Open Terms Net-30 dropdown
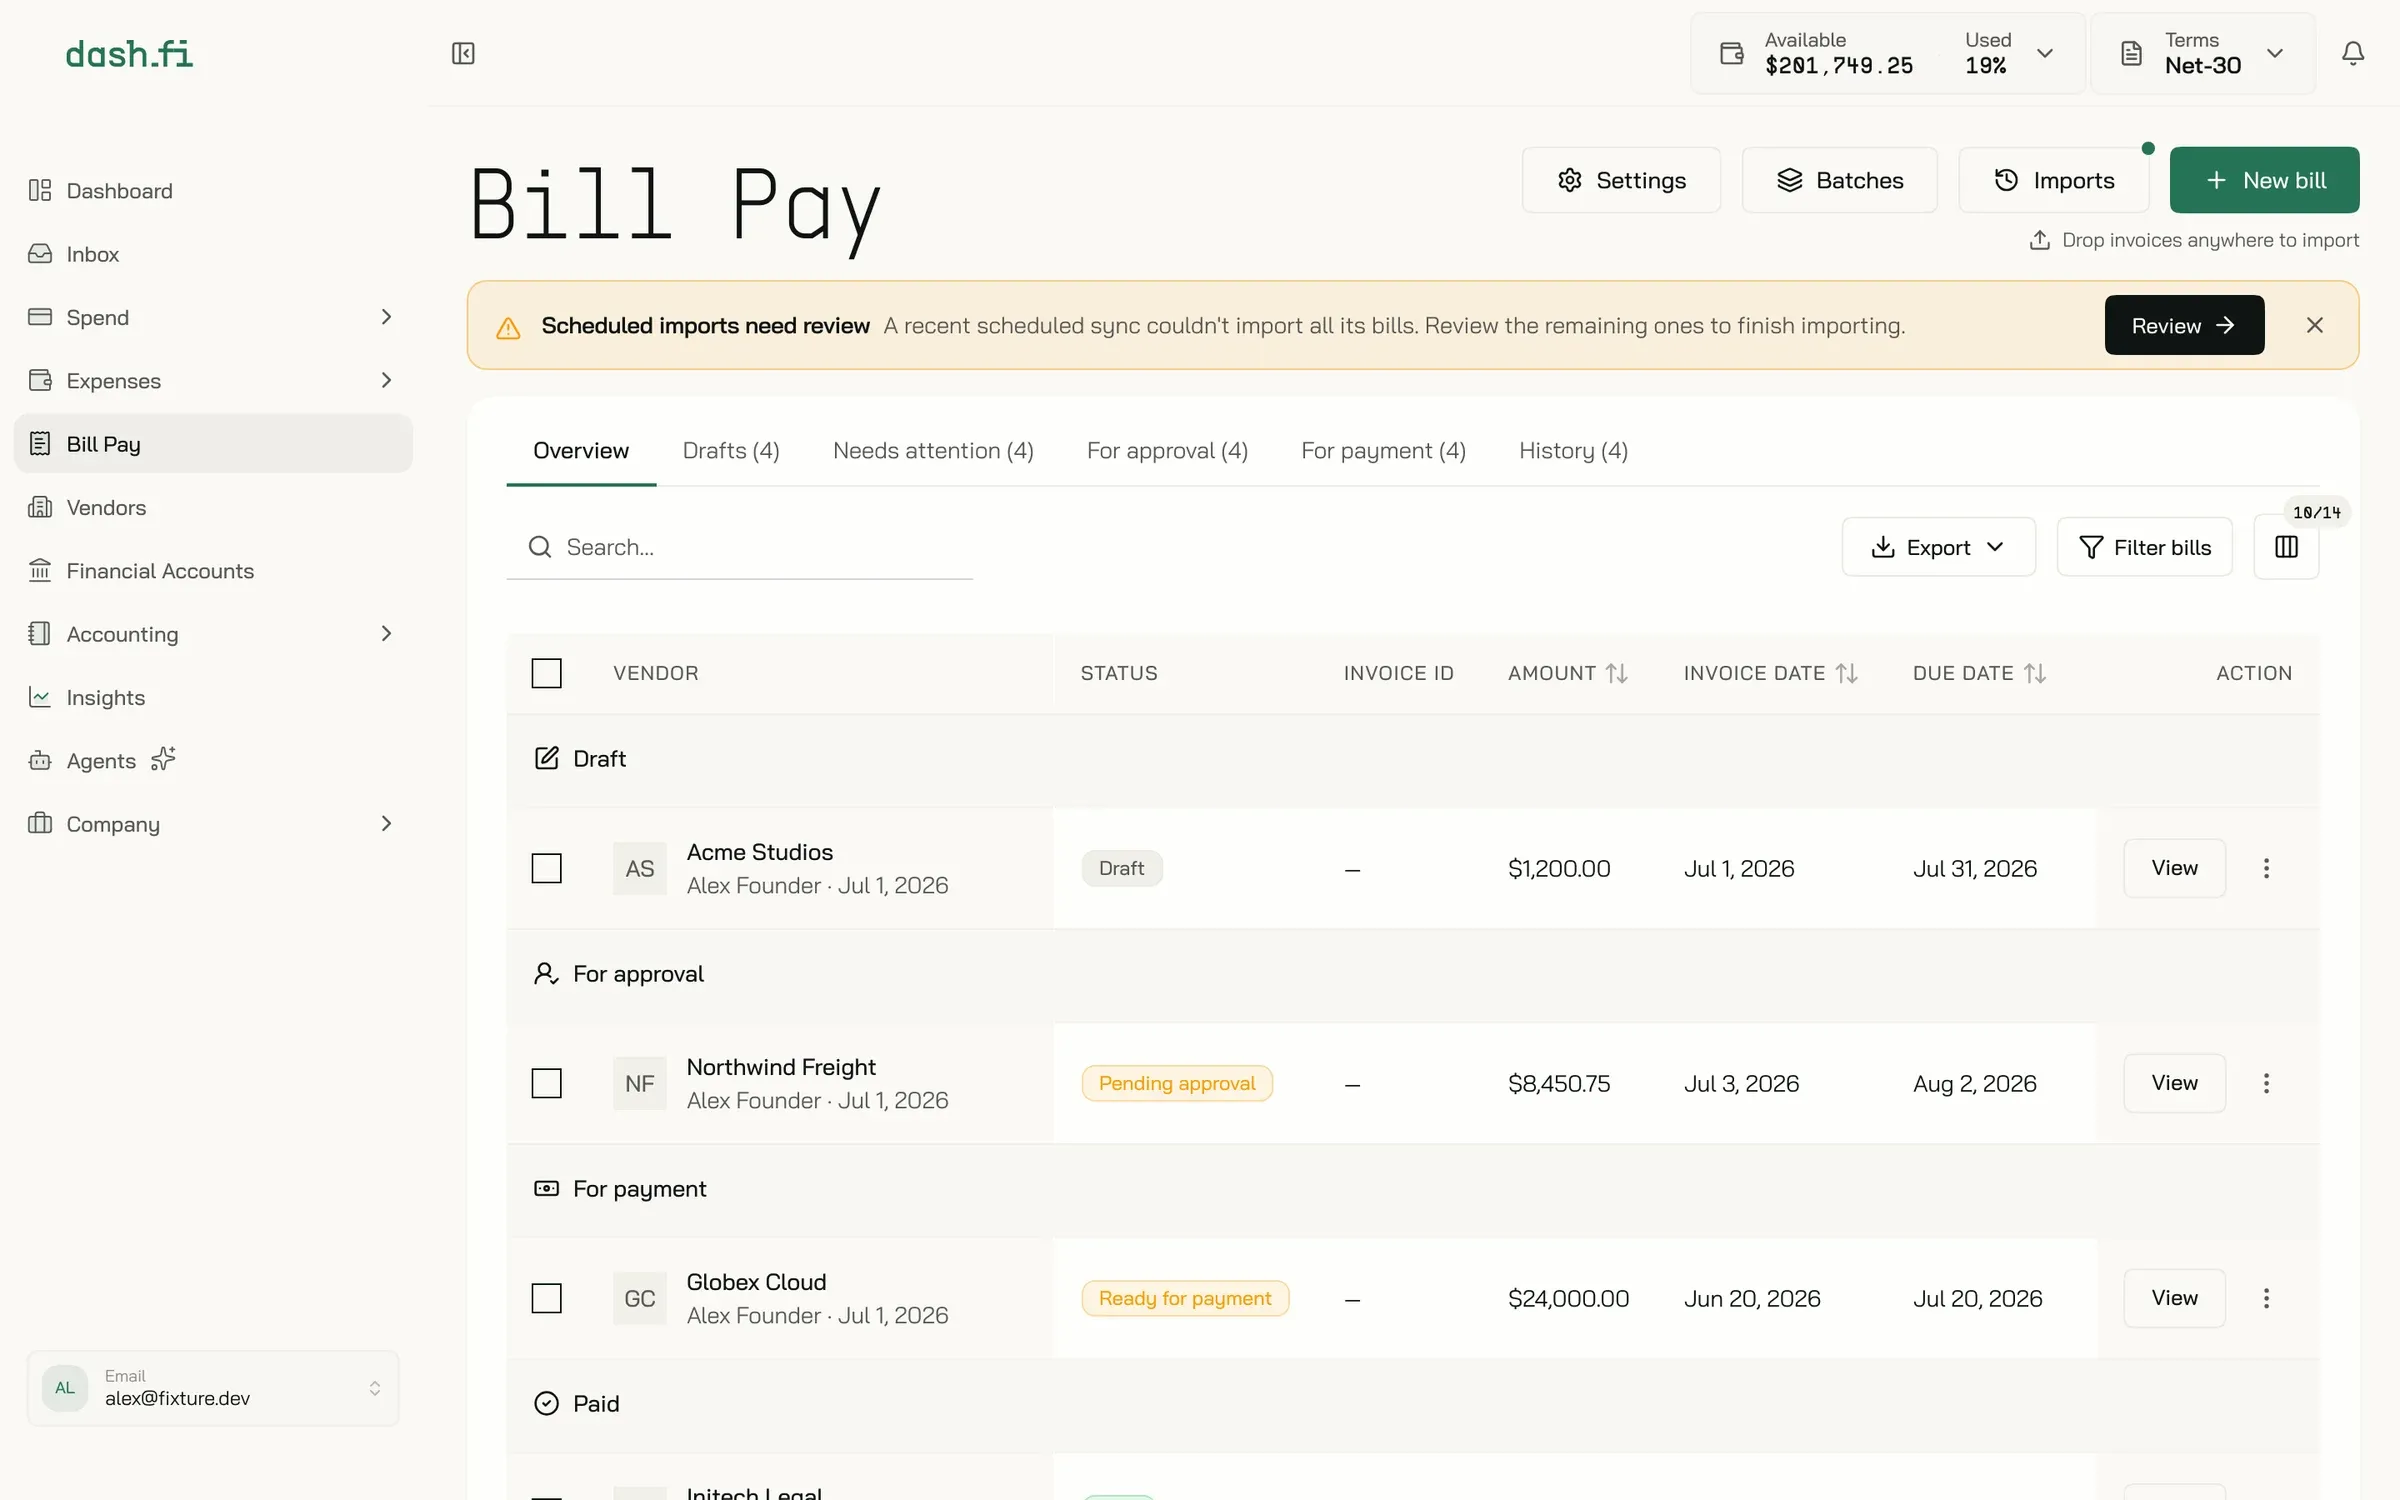2400x1500 pixels. [x=2202, y=53]
